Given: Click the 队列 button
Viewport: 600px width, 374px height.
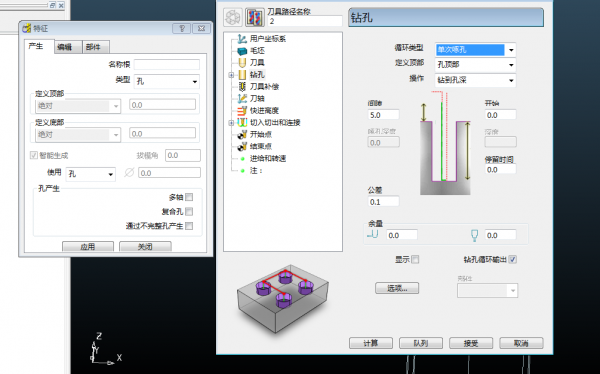Looking at the screenshot, I should tap(421, 343).
